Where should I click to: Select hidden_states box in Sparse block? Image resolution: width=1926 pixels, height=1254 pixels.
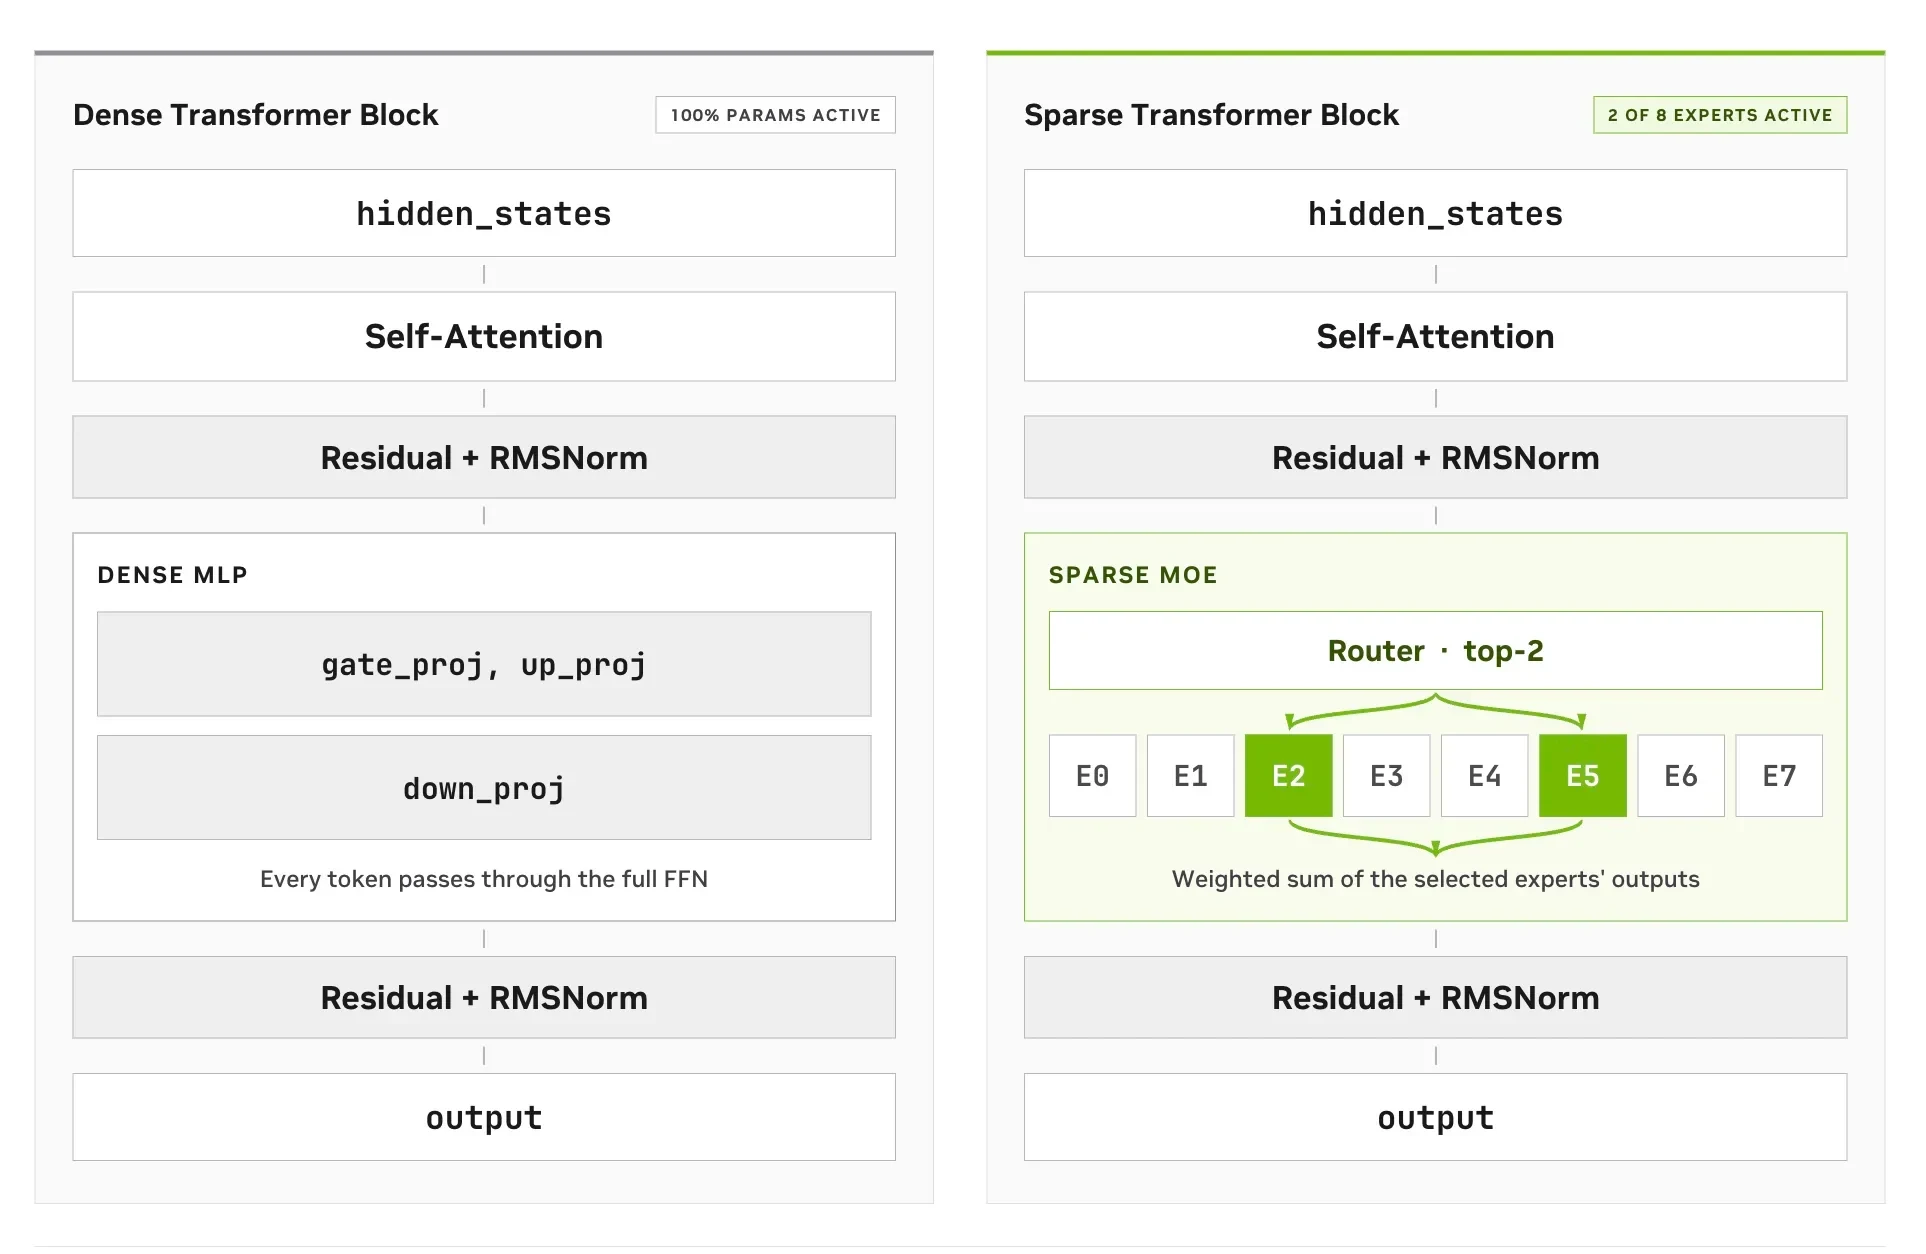(1436, 214)
